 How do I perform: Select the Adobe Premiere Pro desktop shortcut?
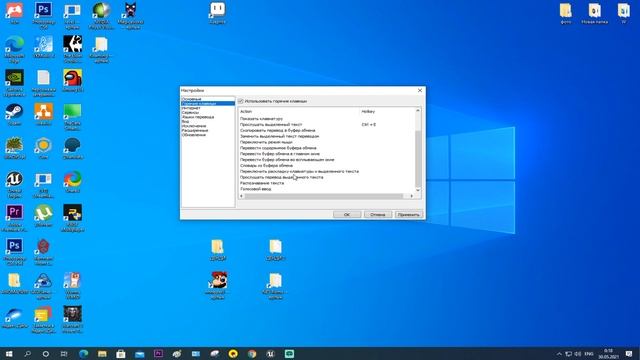click(14, 218)
